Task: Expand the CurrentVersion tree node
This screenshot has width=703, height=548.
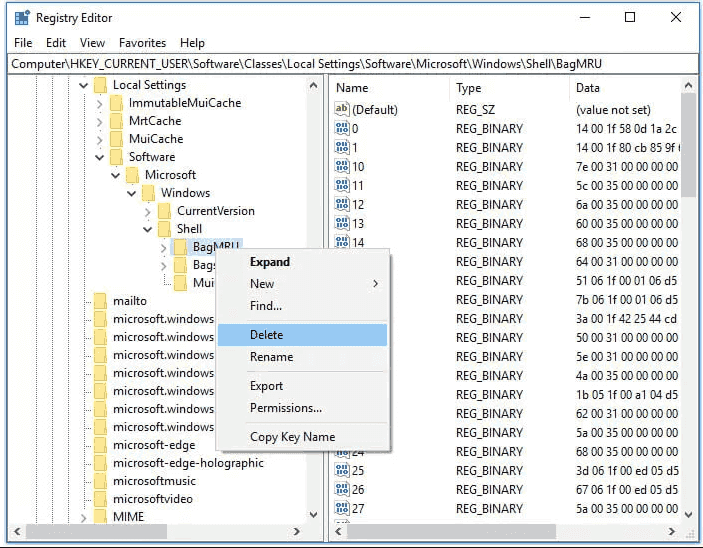Action: pos(148,211)
